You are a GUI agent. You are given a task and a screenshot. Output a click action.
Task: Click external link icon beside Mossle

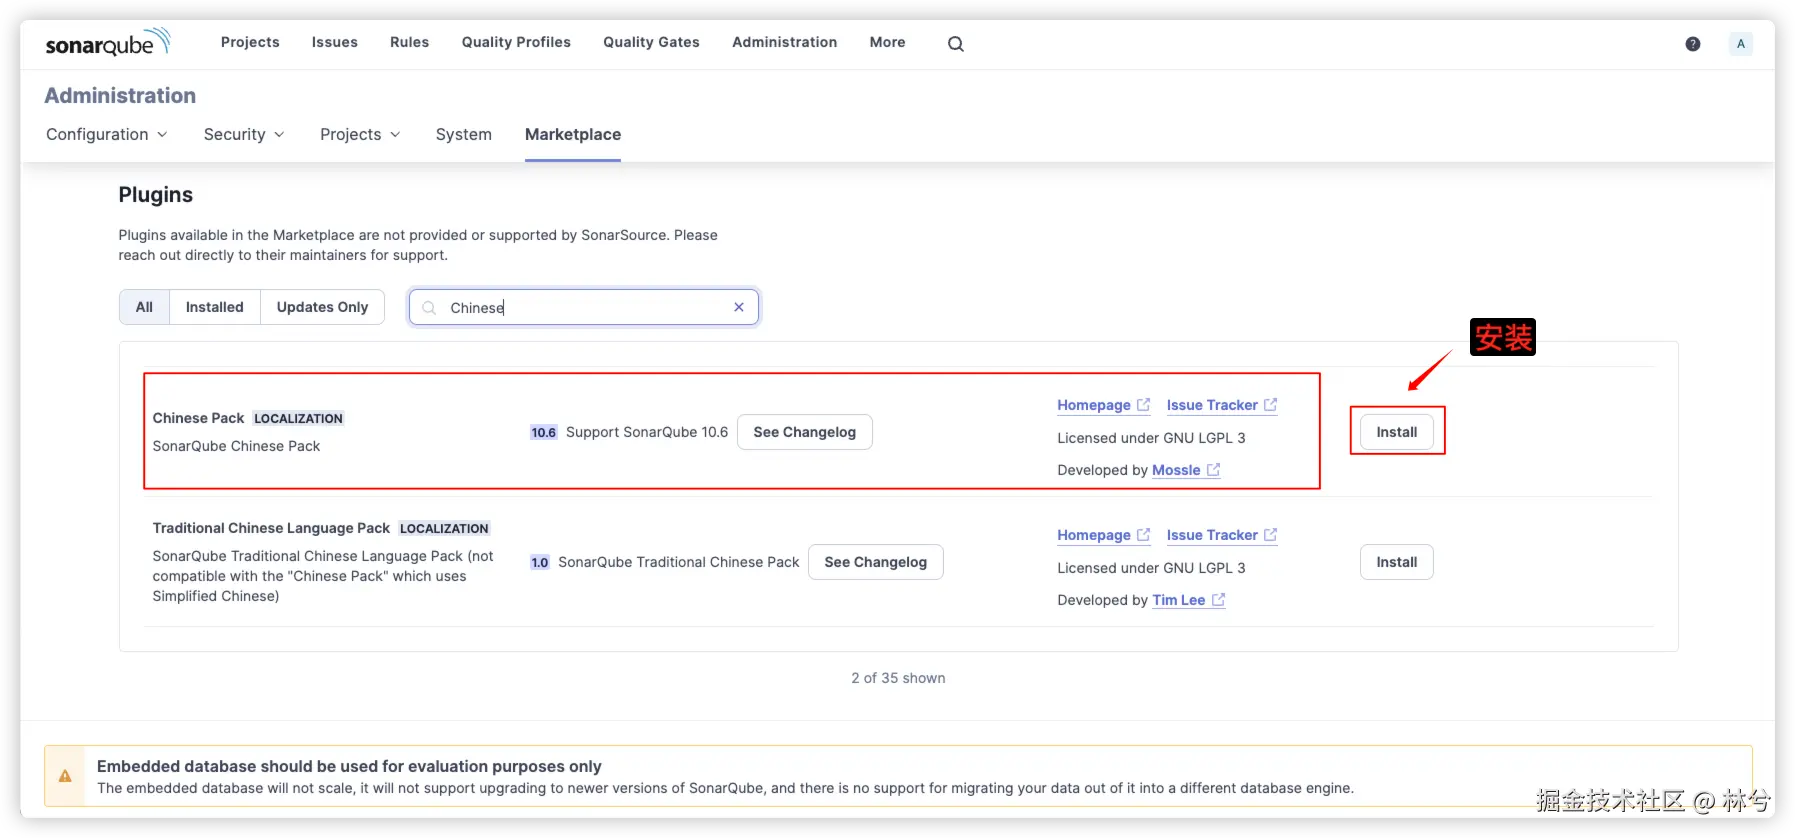pos(1213,470)
